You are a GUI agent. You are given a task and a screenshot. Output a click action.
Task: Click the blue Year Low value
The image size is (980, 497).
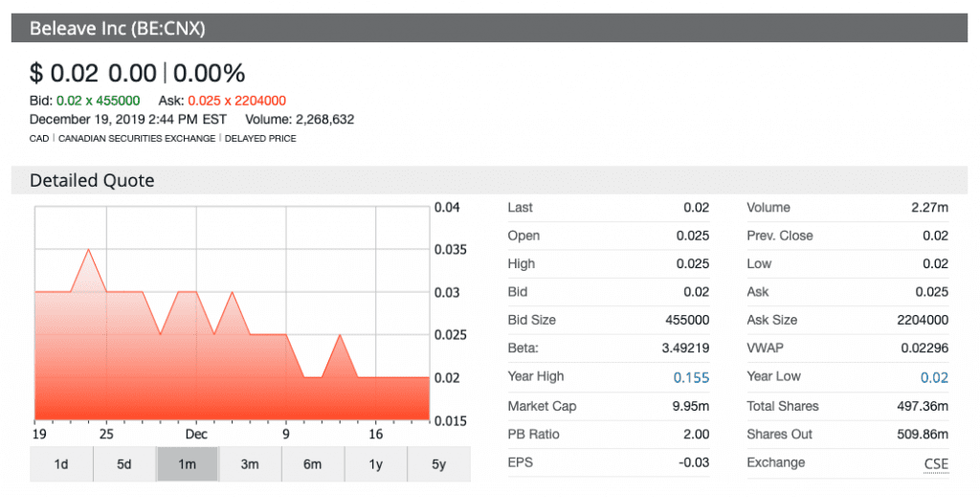coord(934,377)
